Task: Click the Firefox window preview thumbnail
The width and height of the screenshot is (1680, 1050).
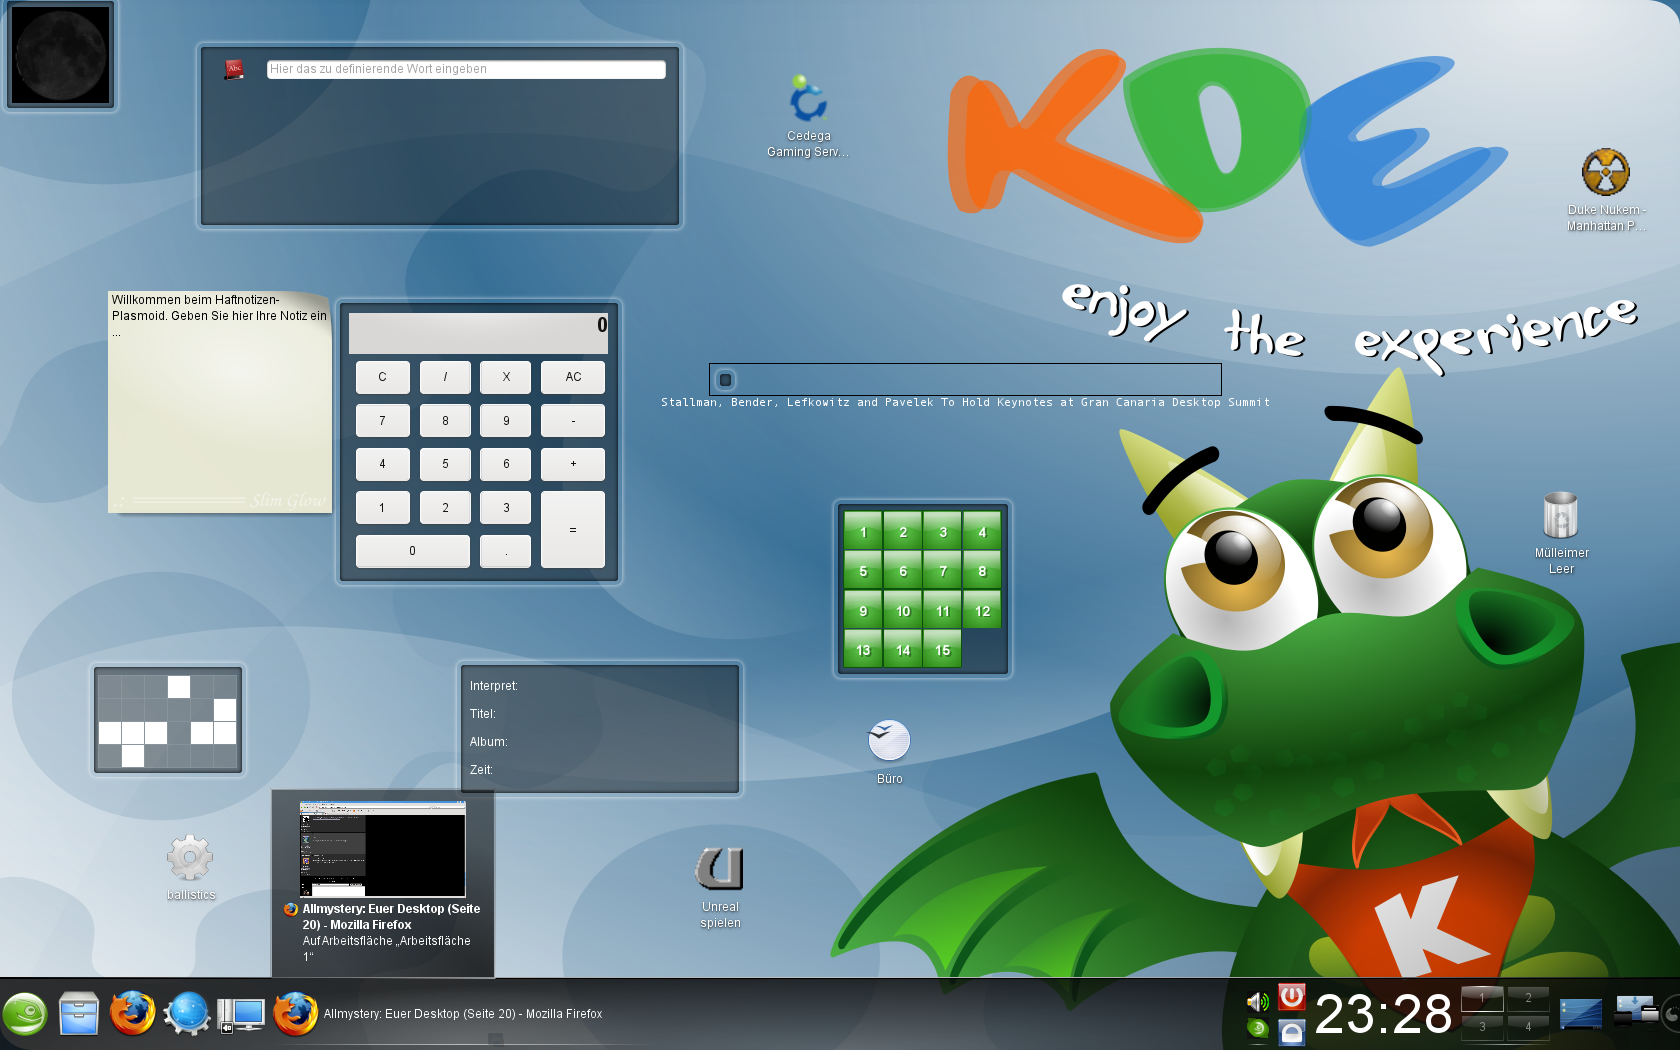Action: pyautogui.click(x=382, y=848)
